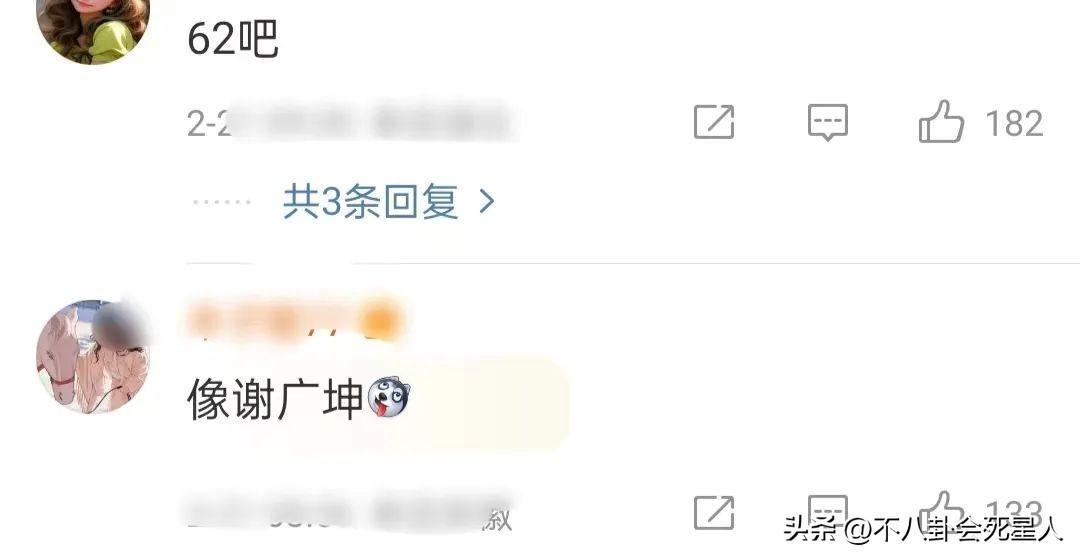Open the avatar of the 像谢广坤 commenter
Image resolution: width=1080 pixels, height=559 pixels.
(93, 357)
